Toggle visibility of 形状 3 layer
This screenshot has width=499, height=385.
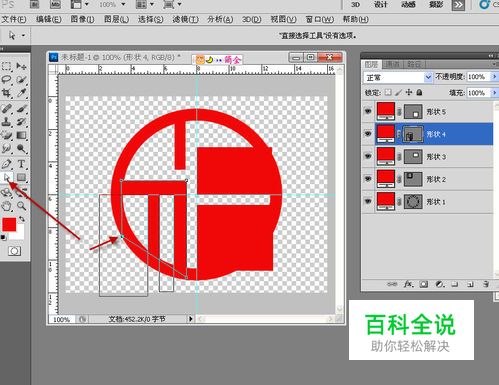pyautogui.click(x=368, y=156)
